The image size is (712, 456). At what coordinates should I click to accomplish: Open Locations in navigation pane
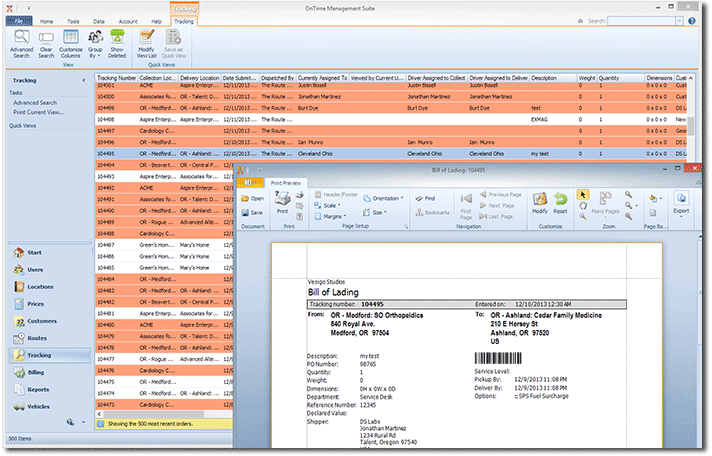50,287
